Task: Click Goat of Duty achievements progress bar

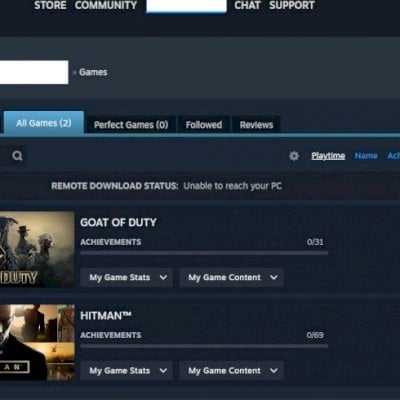Action: [204, 253]
